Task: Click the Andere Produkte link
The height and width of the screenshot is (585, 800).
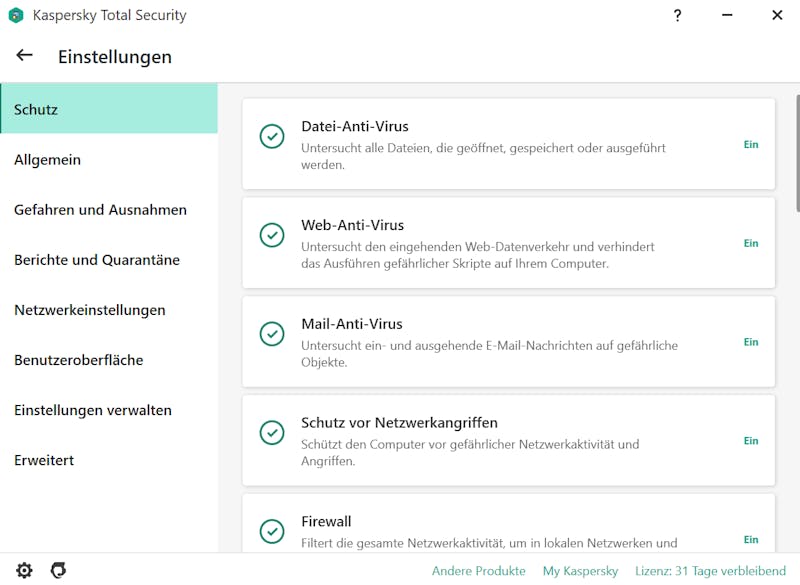Action: (x=479, y=571)
